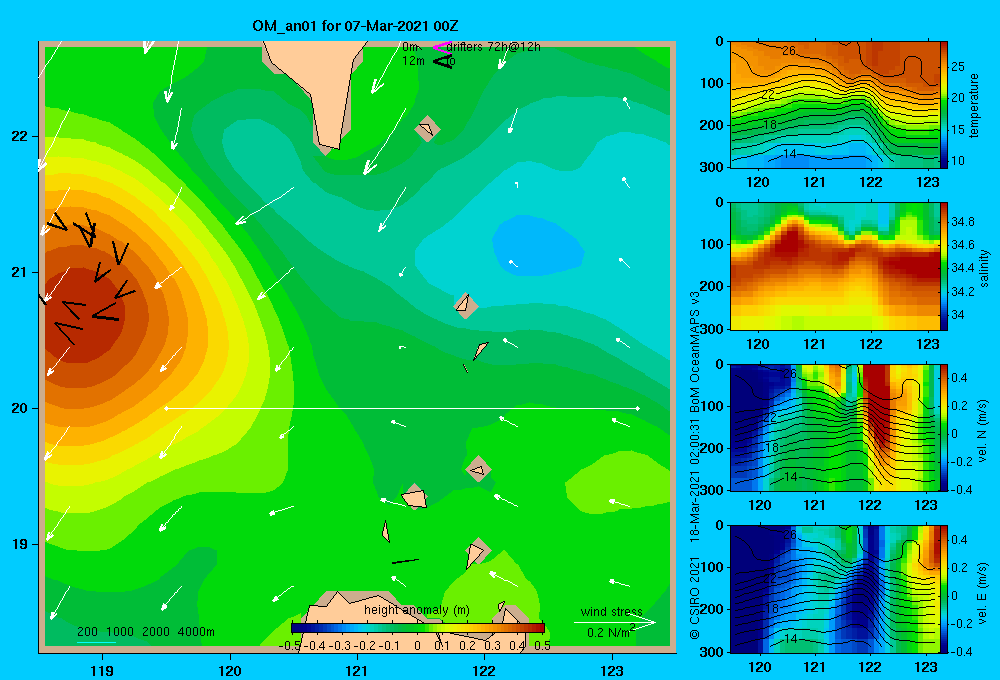This screenshot has width=1000, height=680.
Task: Click the vel. N color bar
Action: point(944,427)
